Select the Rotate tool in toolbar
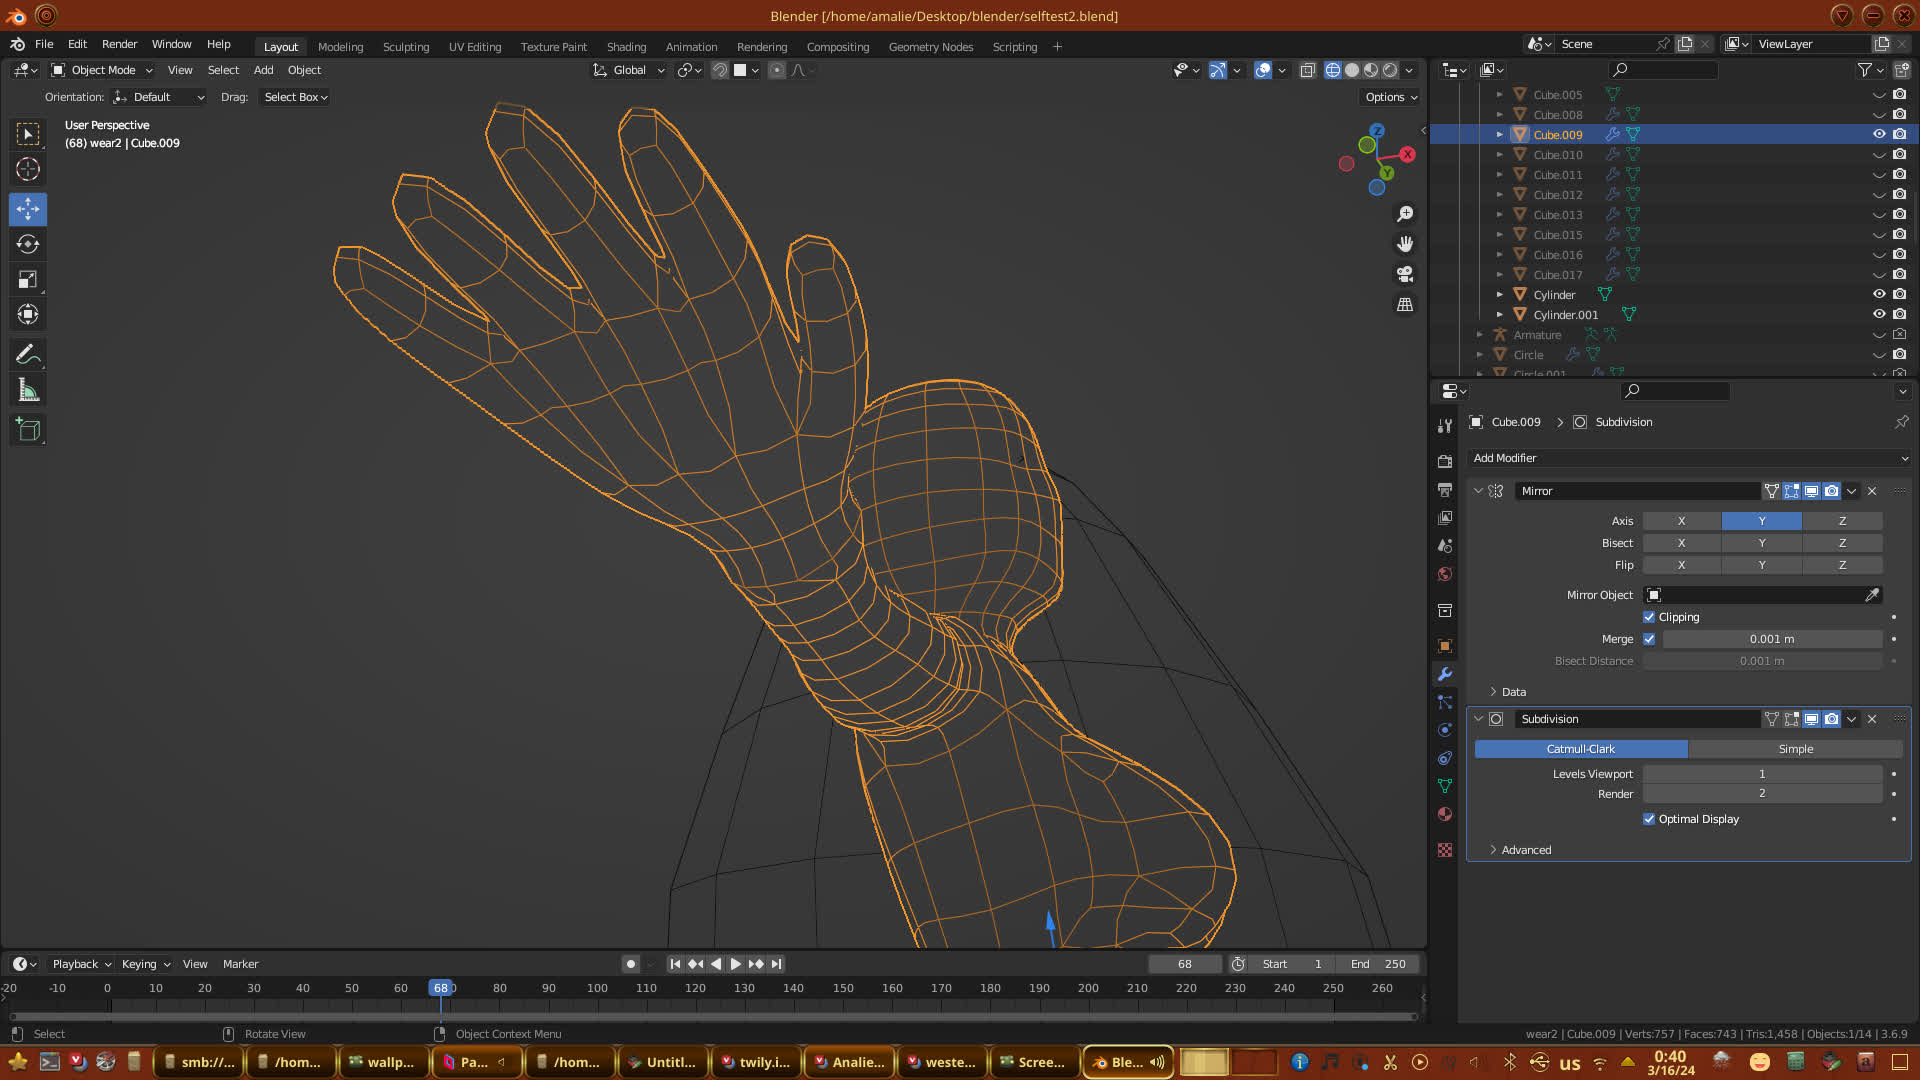The image size is (1920, 1080). tap(28, 244)
